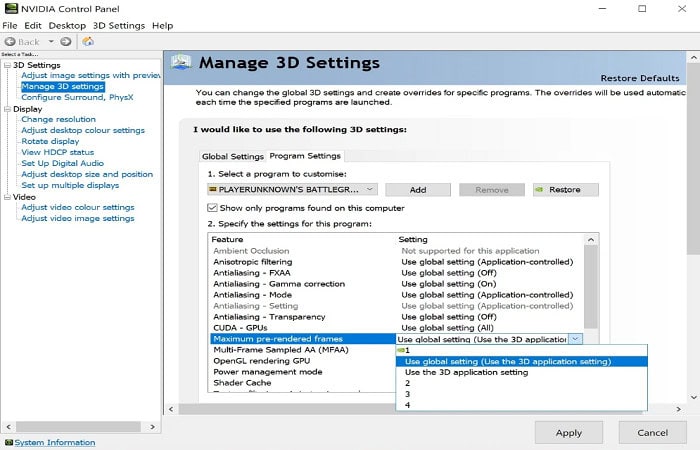Select the CUDA - GPUs row
Screen dimensions: 700x450
coord(396,328)
